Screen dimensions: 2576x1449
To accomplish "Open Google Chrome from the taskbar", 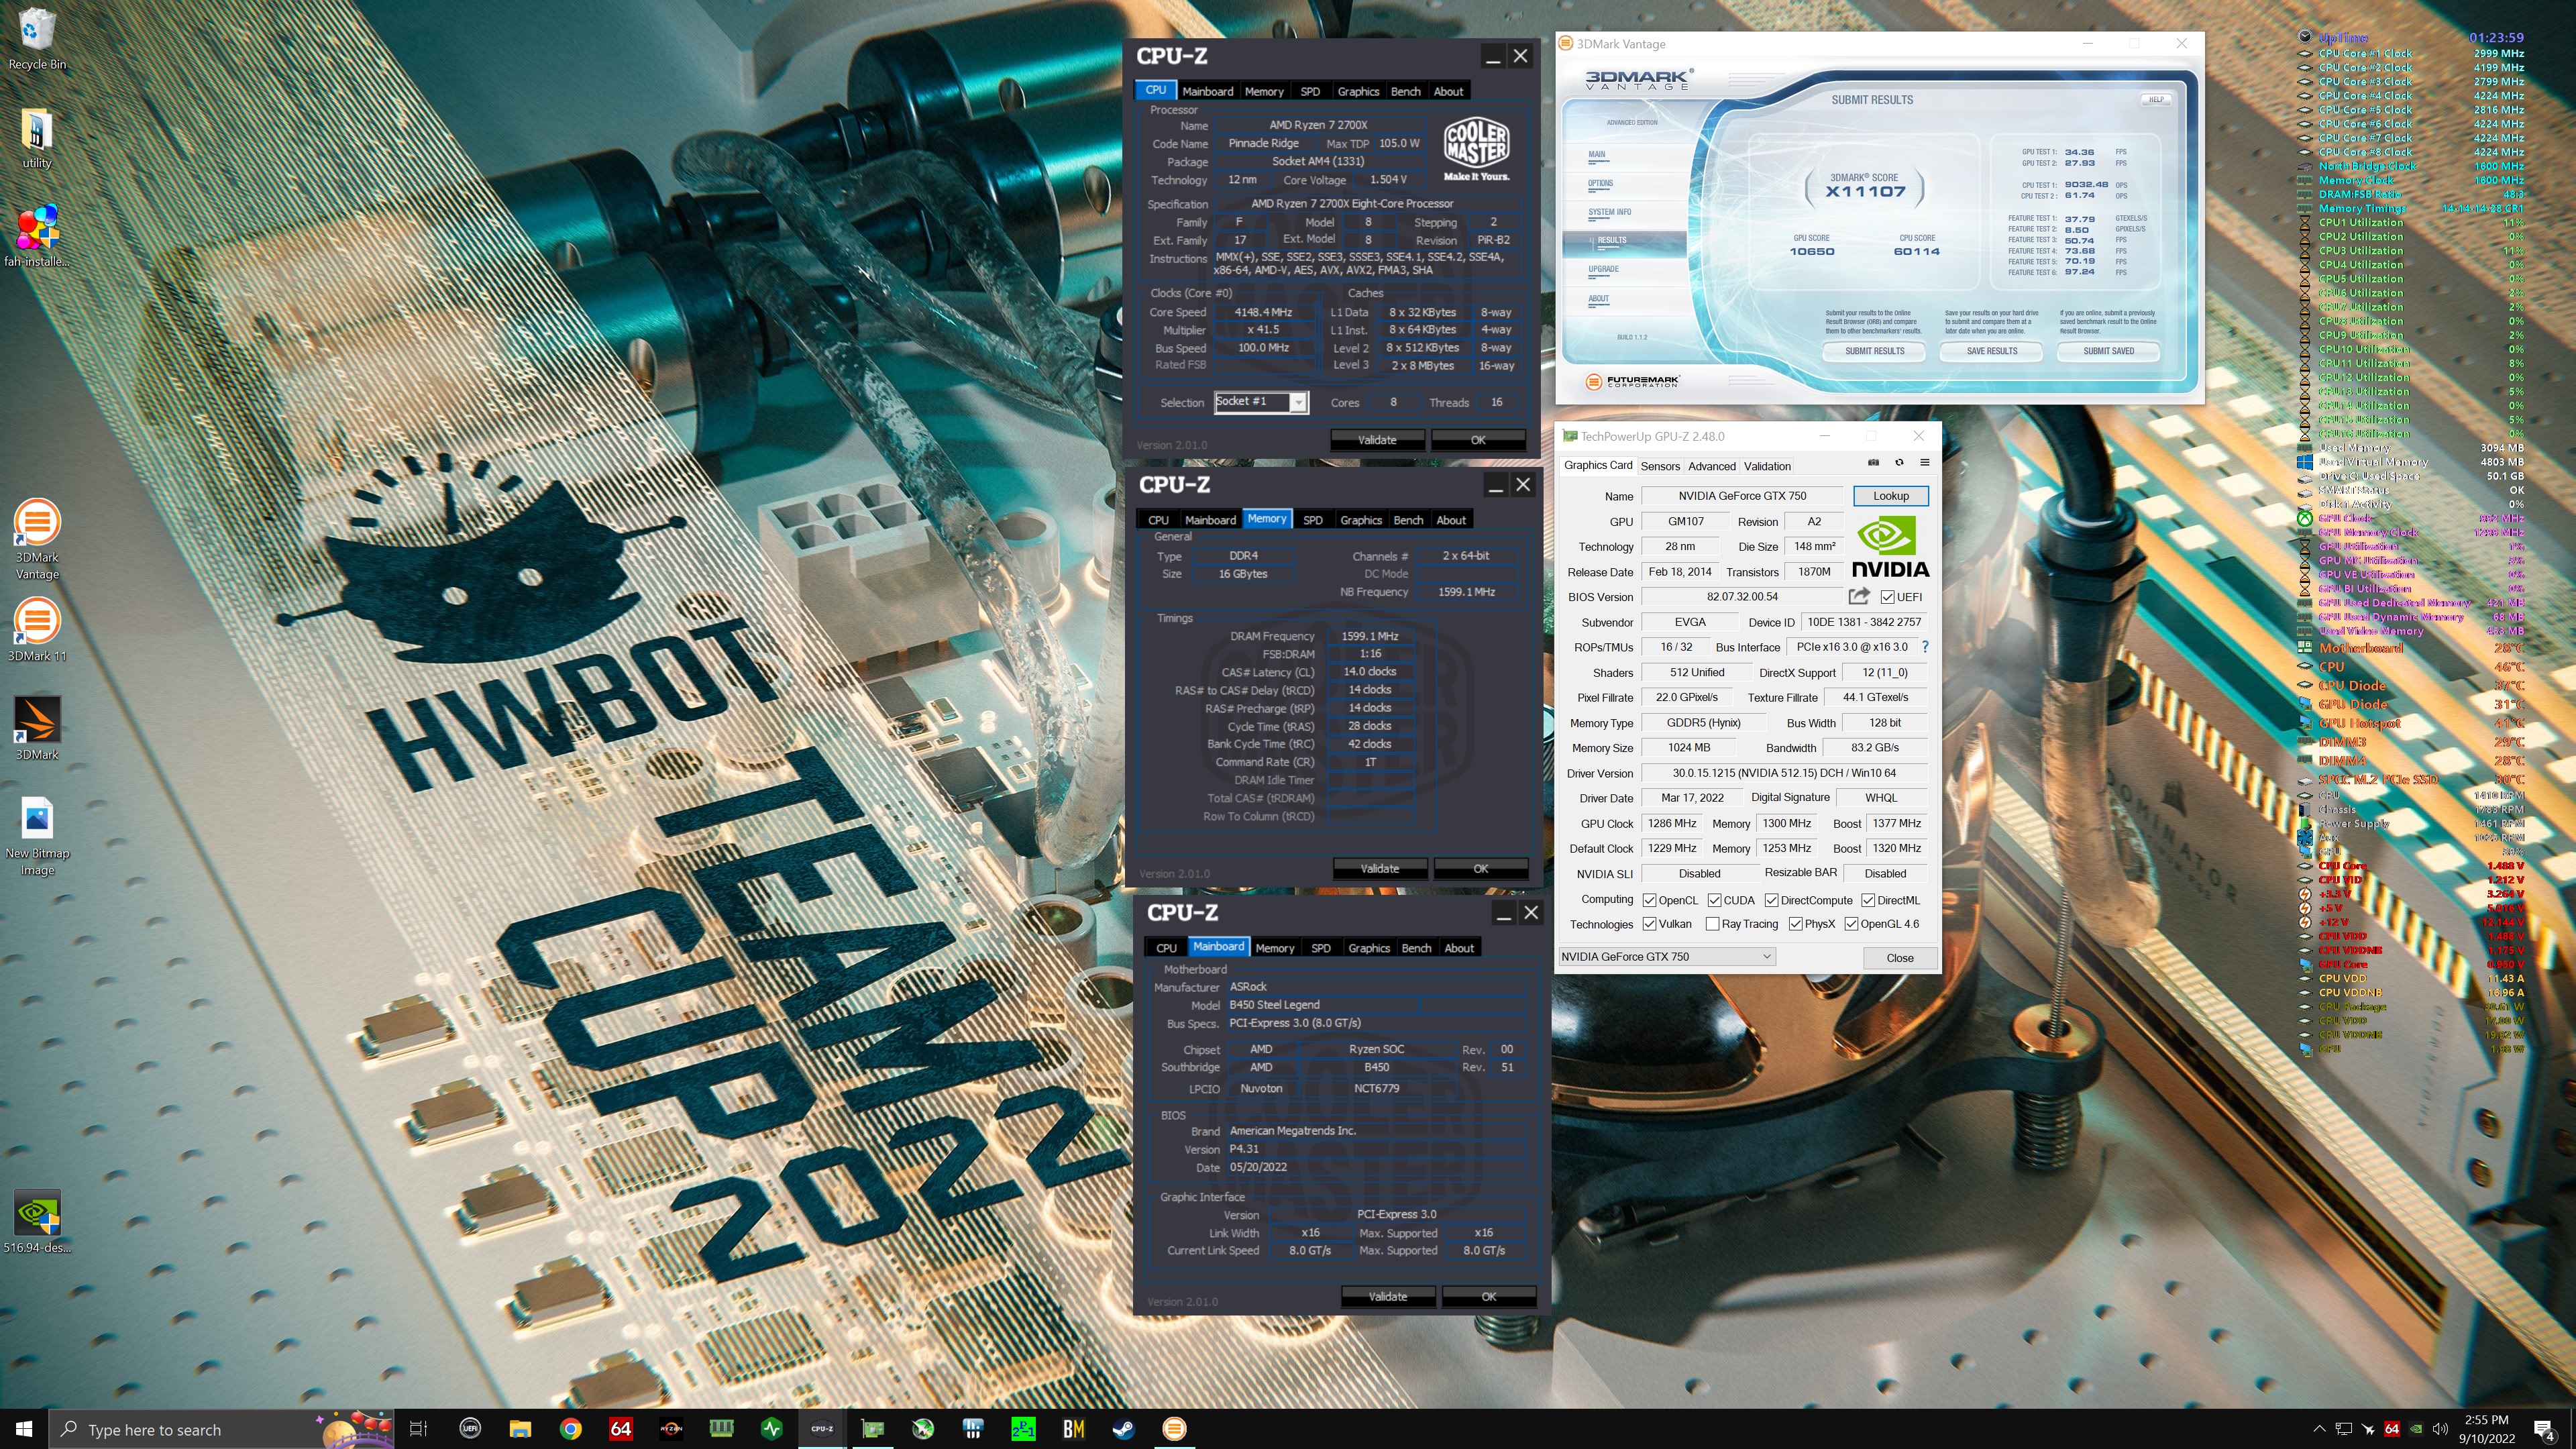I will (x=571, y=1429).
